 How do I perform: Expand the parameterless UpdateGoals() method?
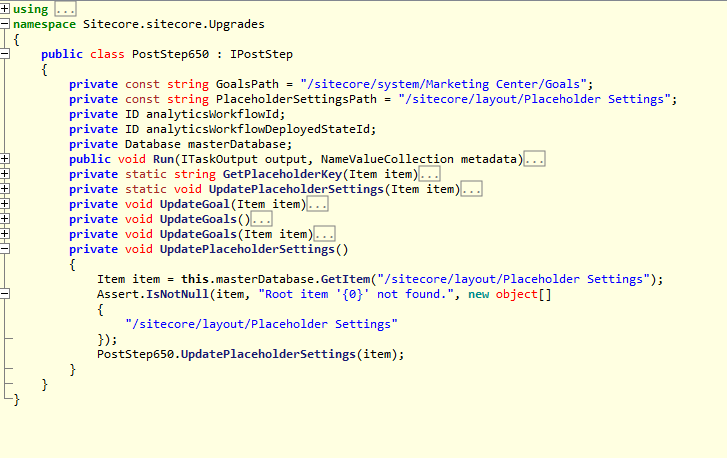(5, 219)
